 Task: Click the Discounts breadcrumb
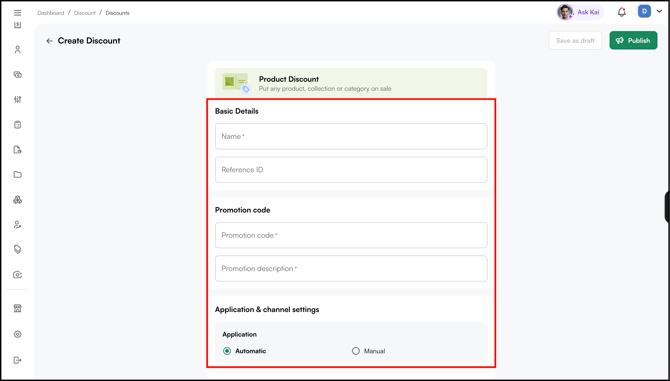click(x=118, y=13)
